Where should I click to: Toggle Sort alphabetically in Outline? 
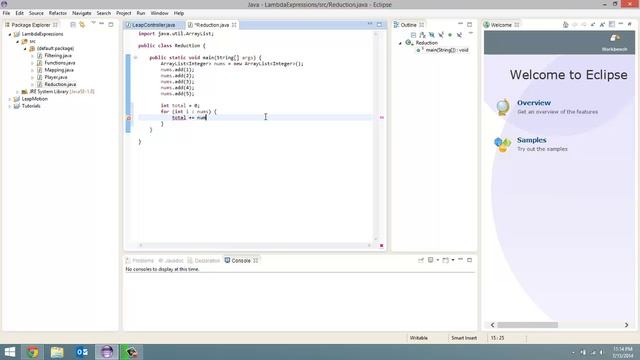[422, 35]
